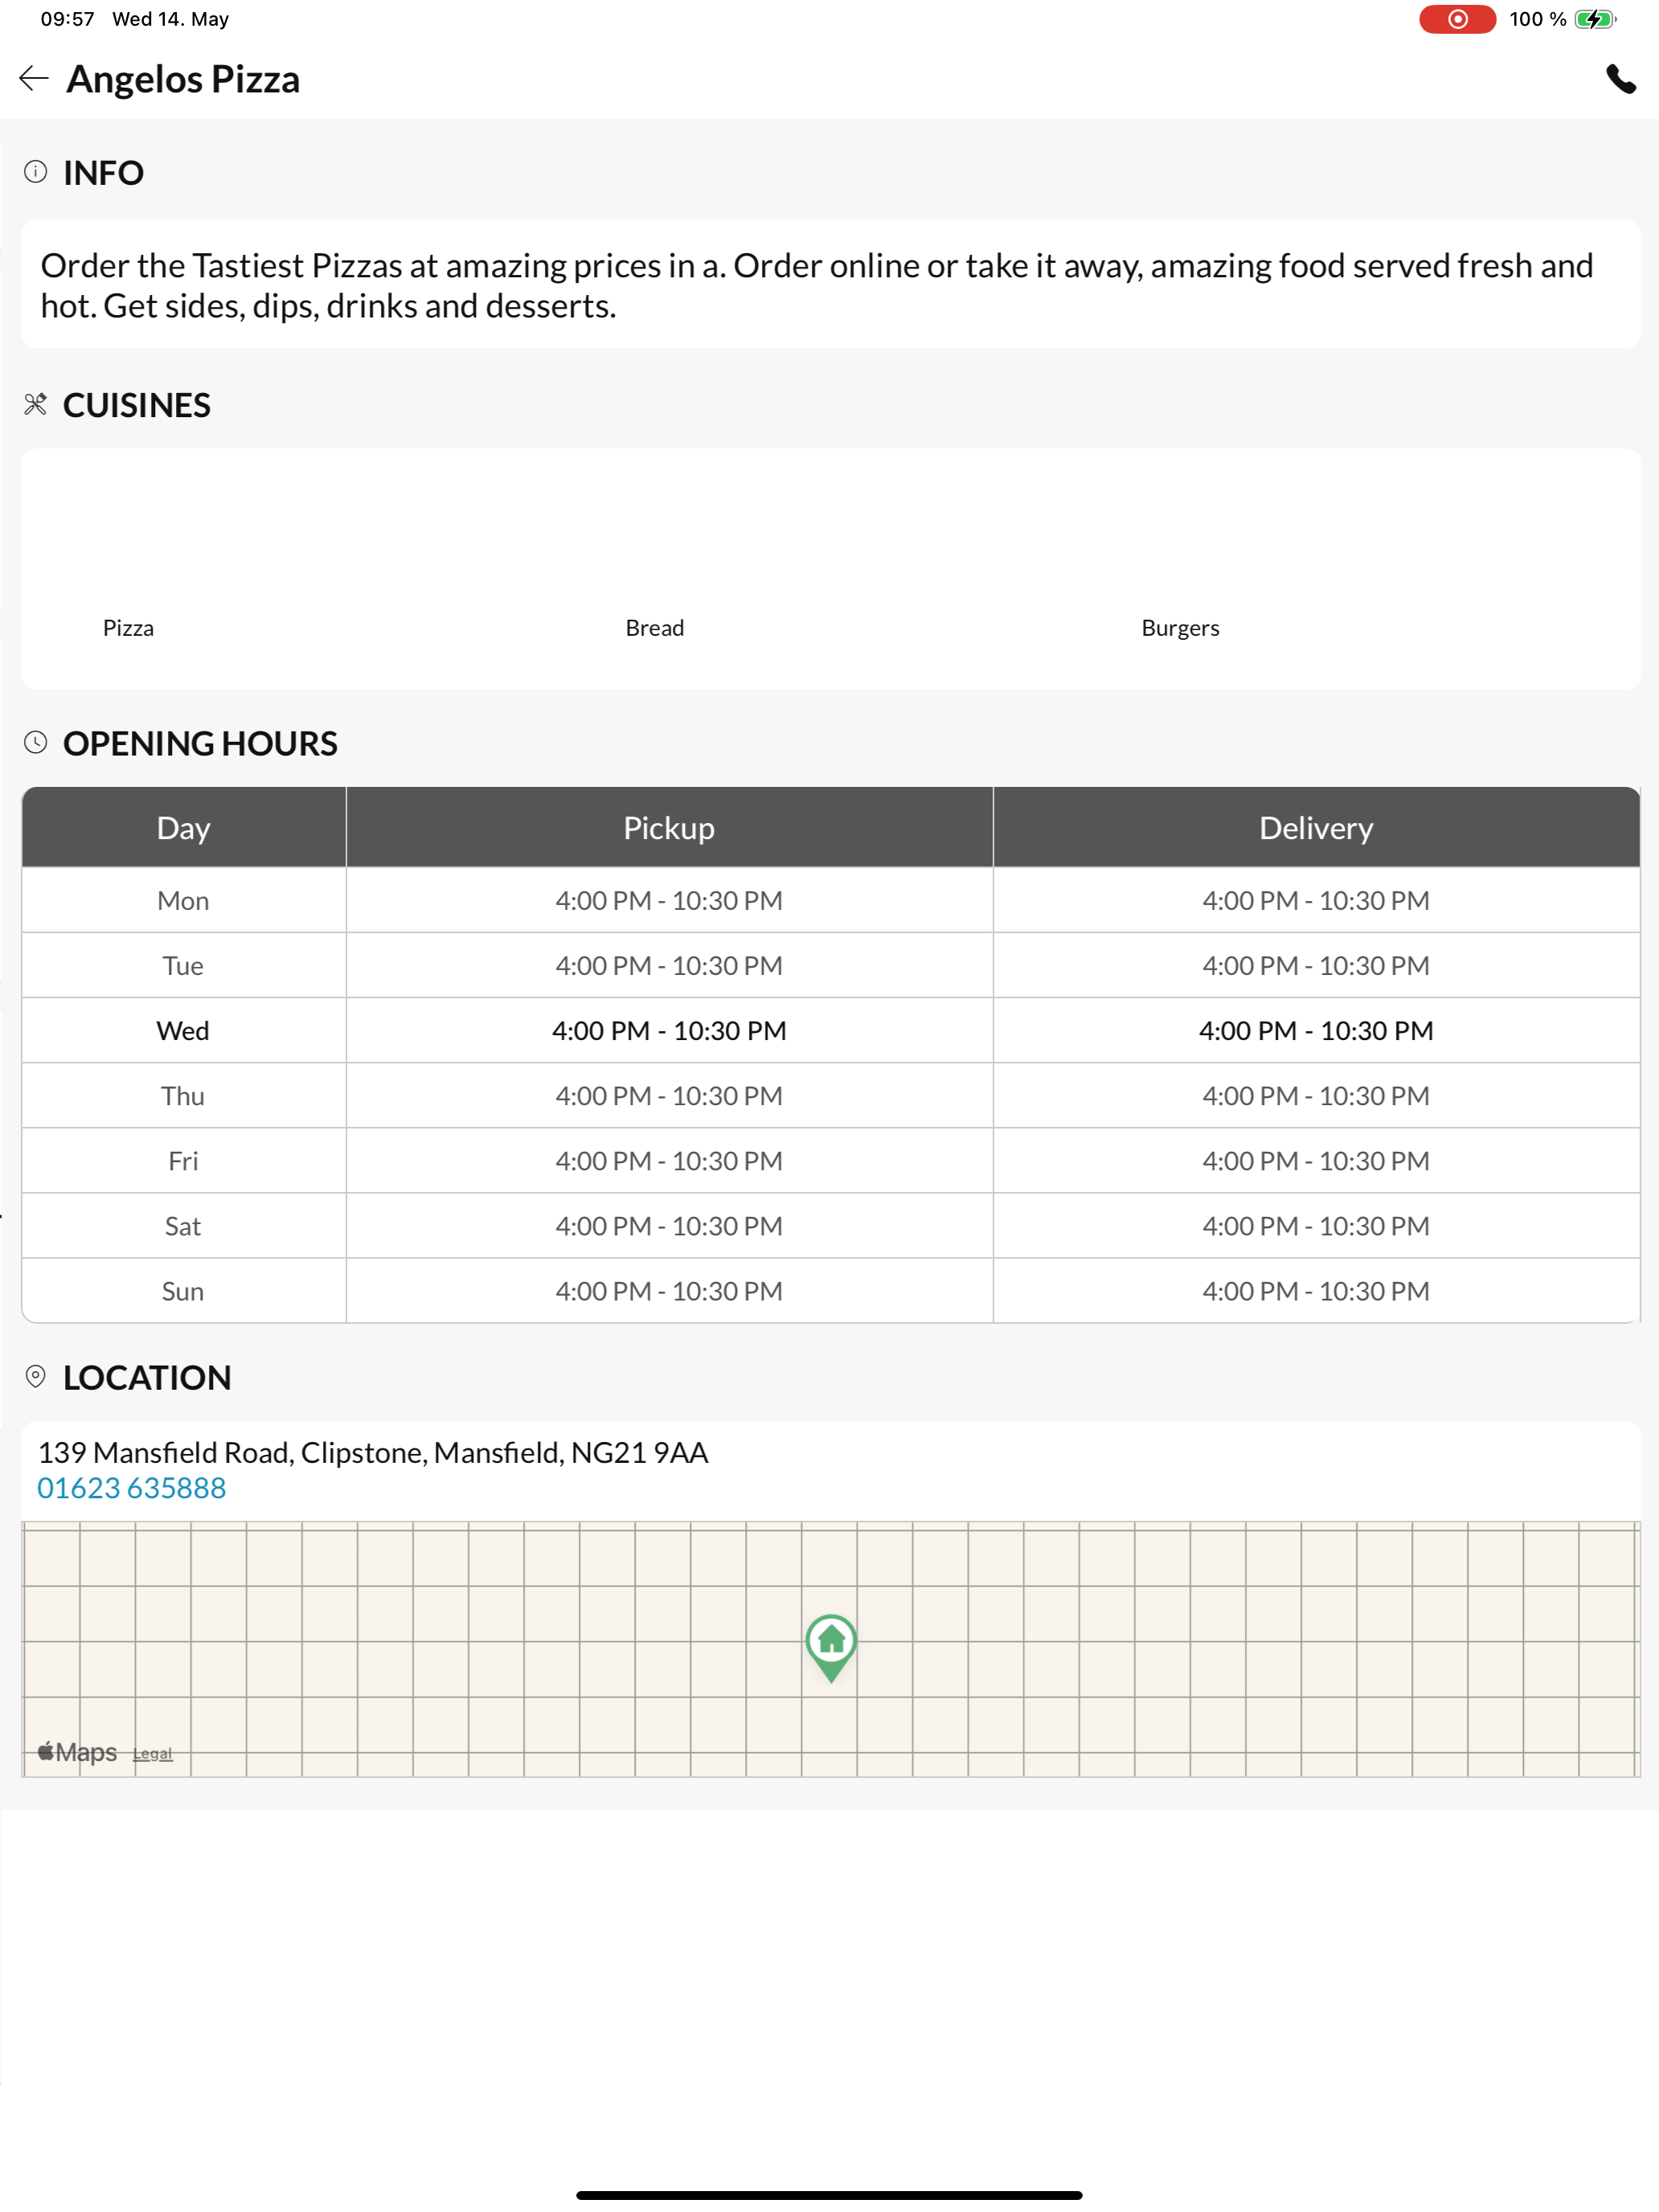Select the Sun row day cell

[x=184, y=1290]
